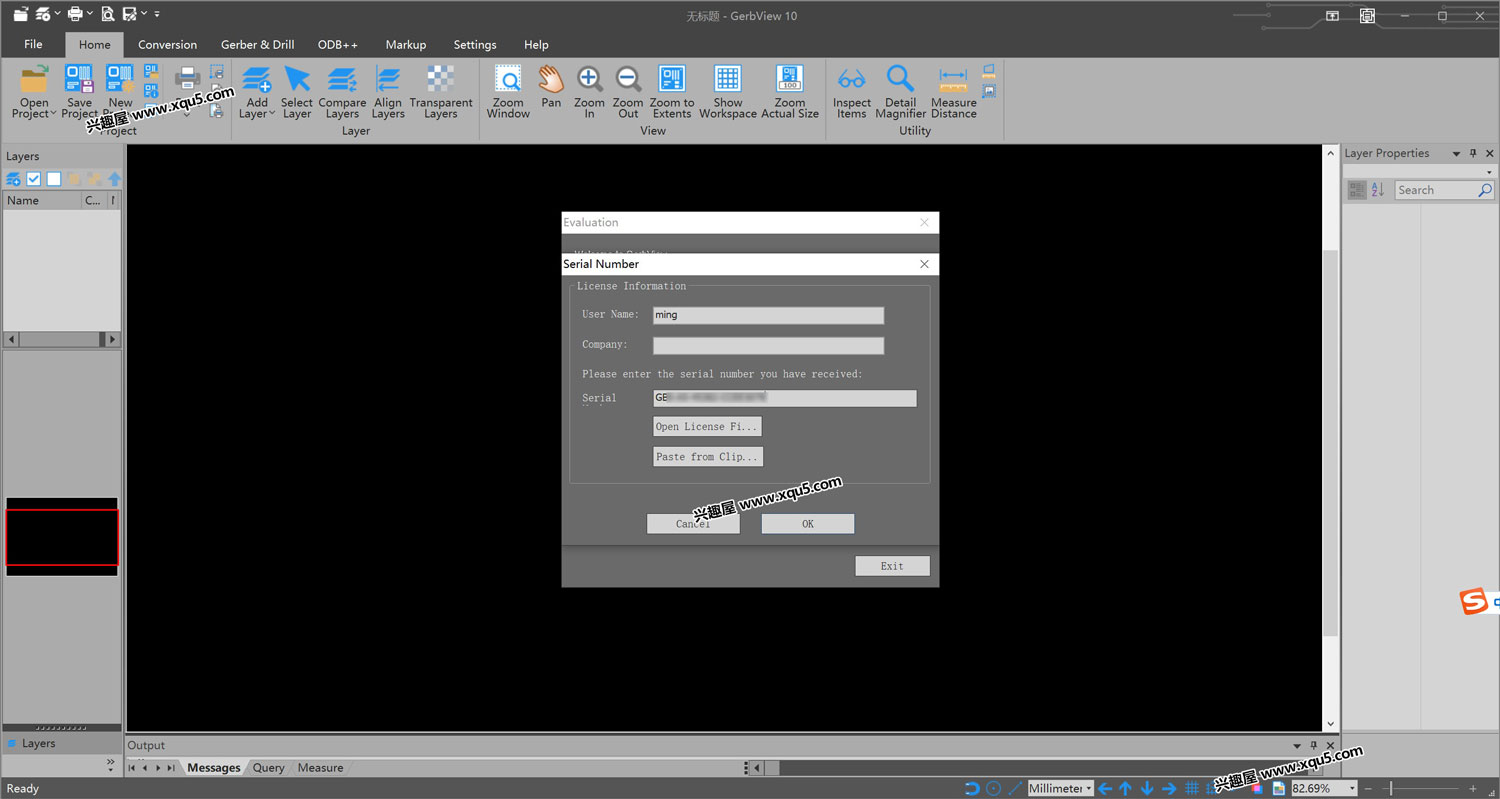Click the pan left arrow in status bar
This screenshot has height=799, width=1500.
[1105, 789]
